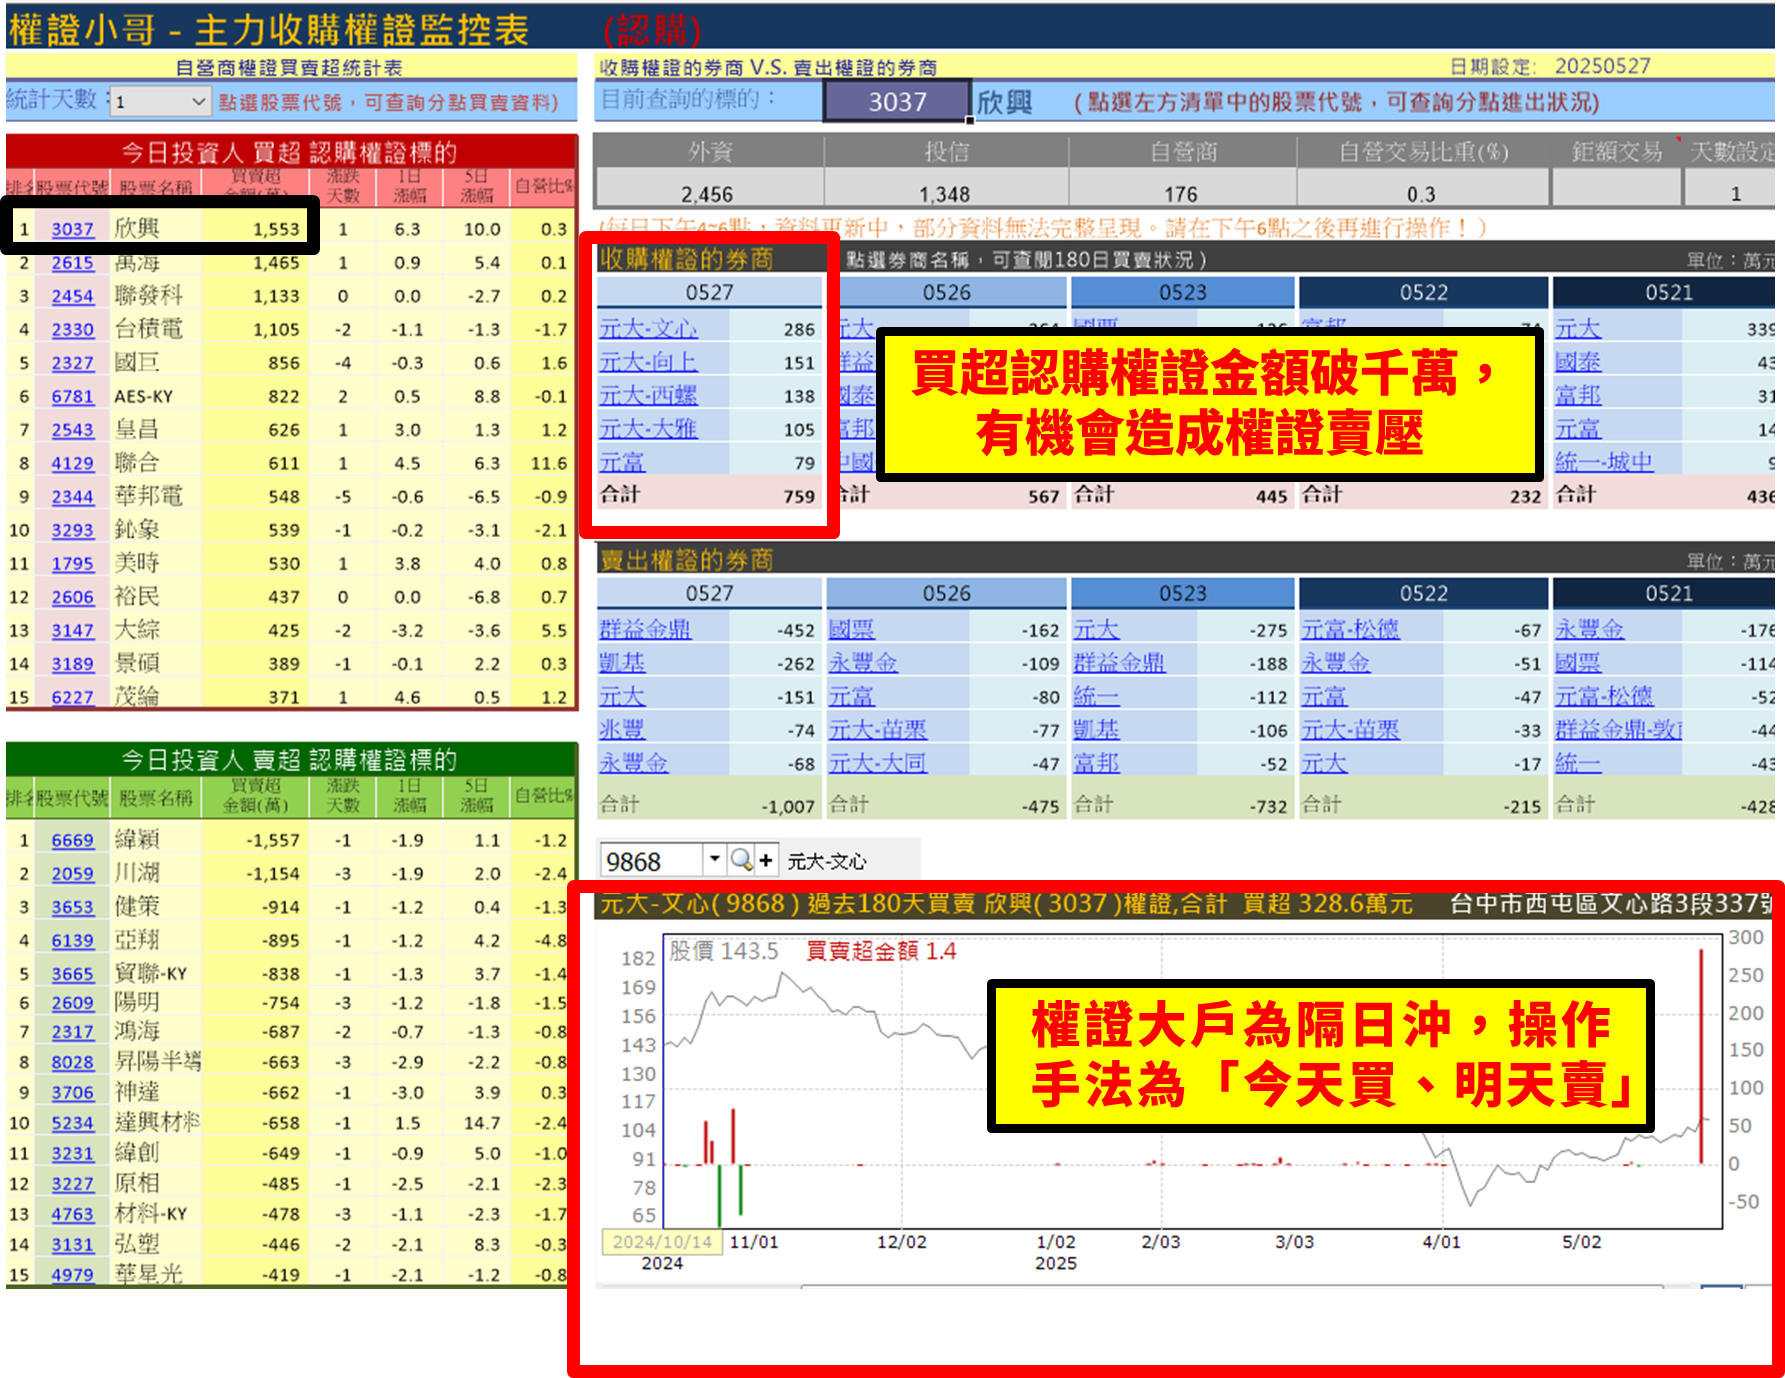Click the plus icon next to the magnifier

click(x=766, y=860)
